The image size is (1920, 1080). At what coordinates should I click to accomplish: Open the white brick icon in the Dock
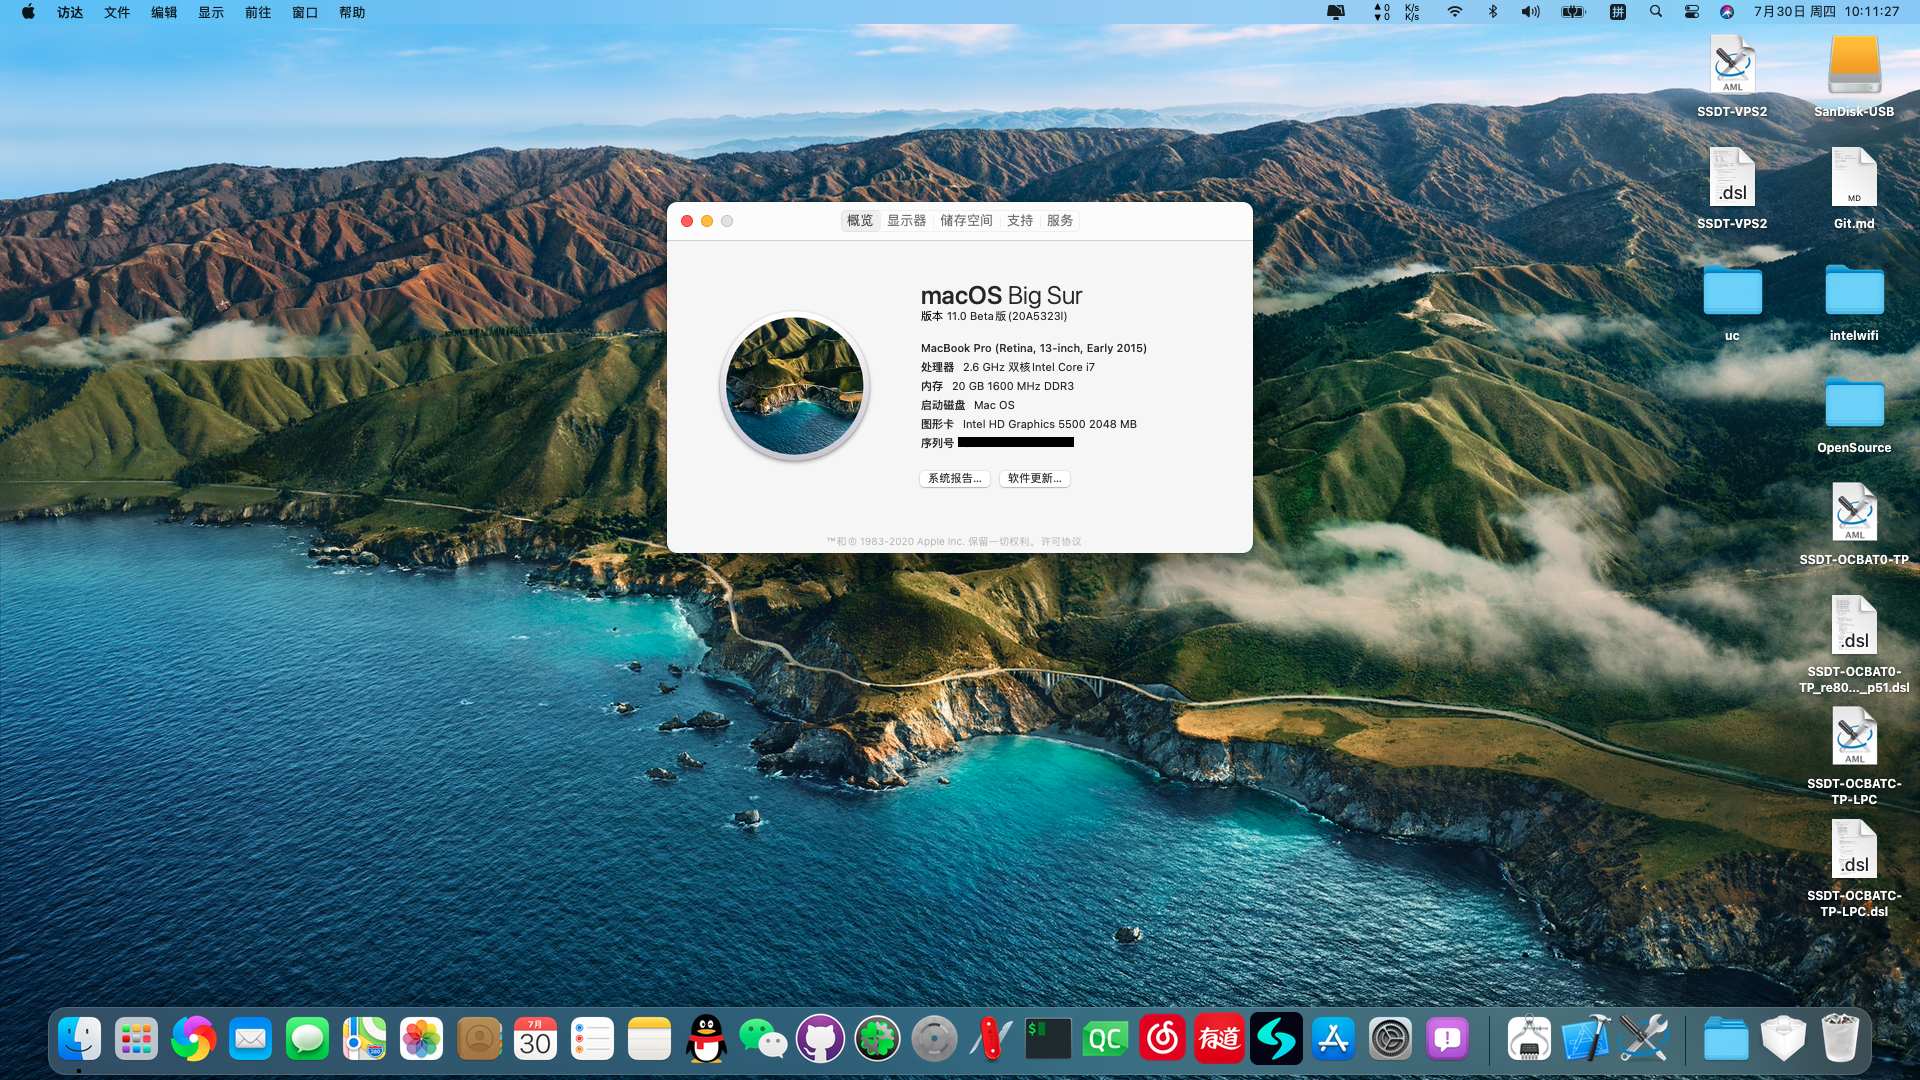point(1783,1039)
